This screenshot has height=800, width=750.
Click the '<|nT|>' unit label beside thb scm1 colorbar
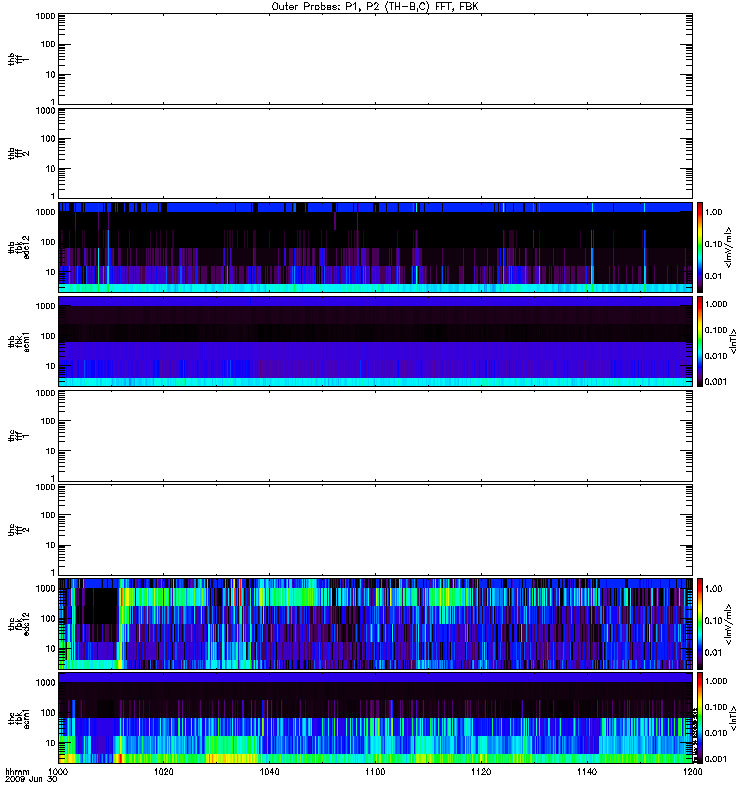pos(733,341)
